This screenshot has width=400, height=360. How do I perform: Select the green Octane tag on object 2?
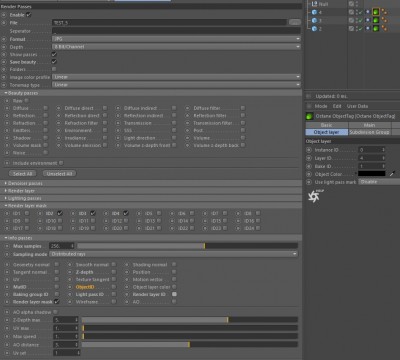point(376,28)
